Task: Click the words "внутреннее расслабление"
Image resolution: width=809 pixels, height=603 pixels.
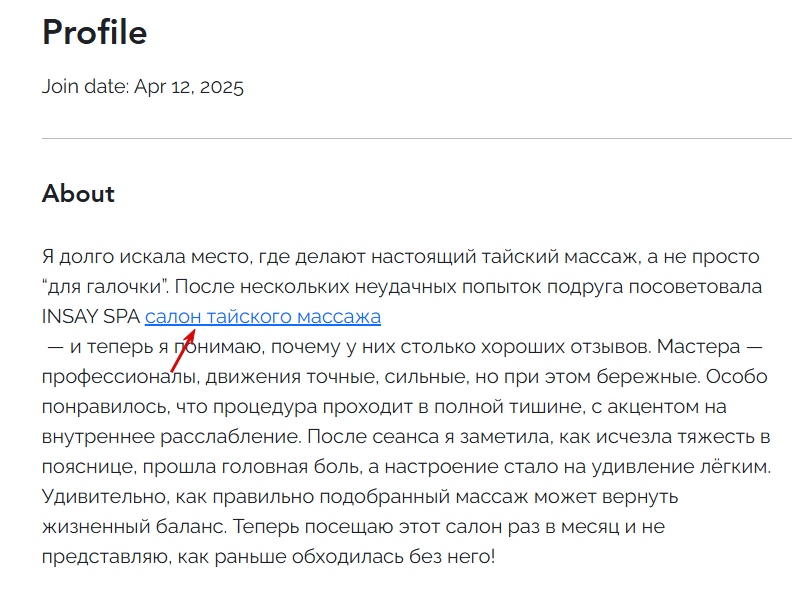Action: click(x=170, y=437)
